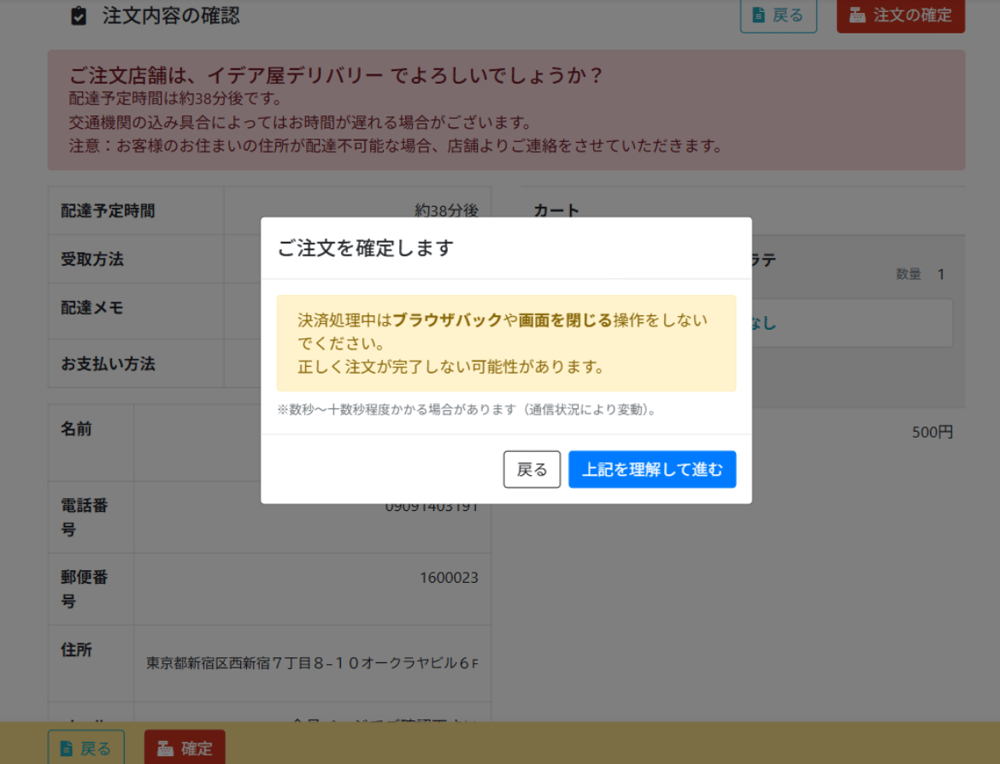Viewport: 1000px width, 764px height.
Task: Click the 電話番号 value 09091403191
Action: (433, 505)
